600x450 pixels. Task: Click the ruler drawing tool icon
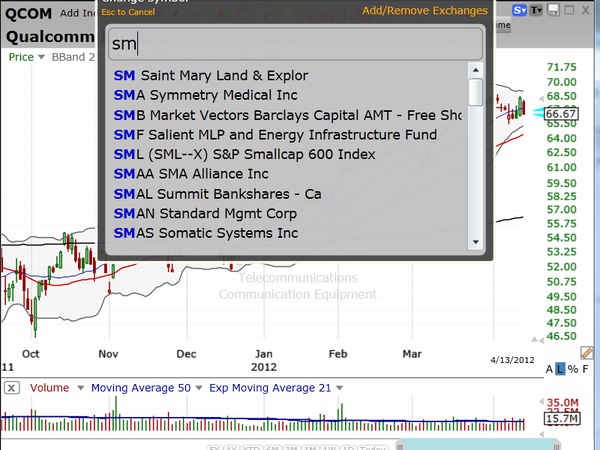[x=586, y=353]
